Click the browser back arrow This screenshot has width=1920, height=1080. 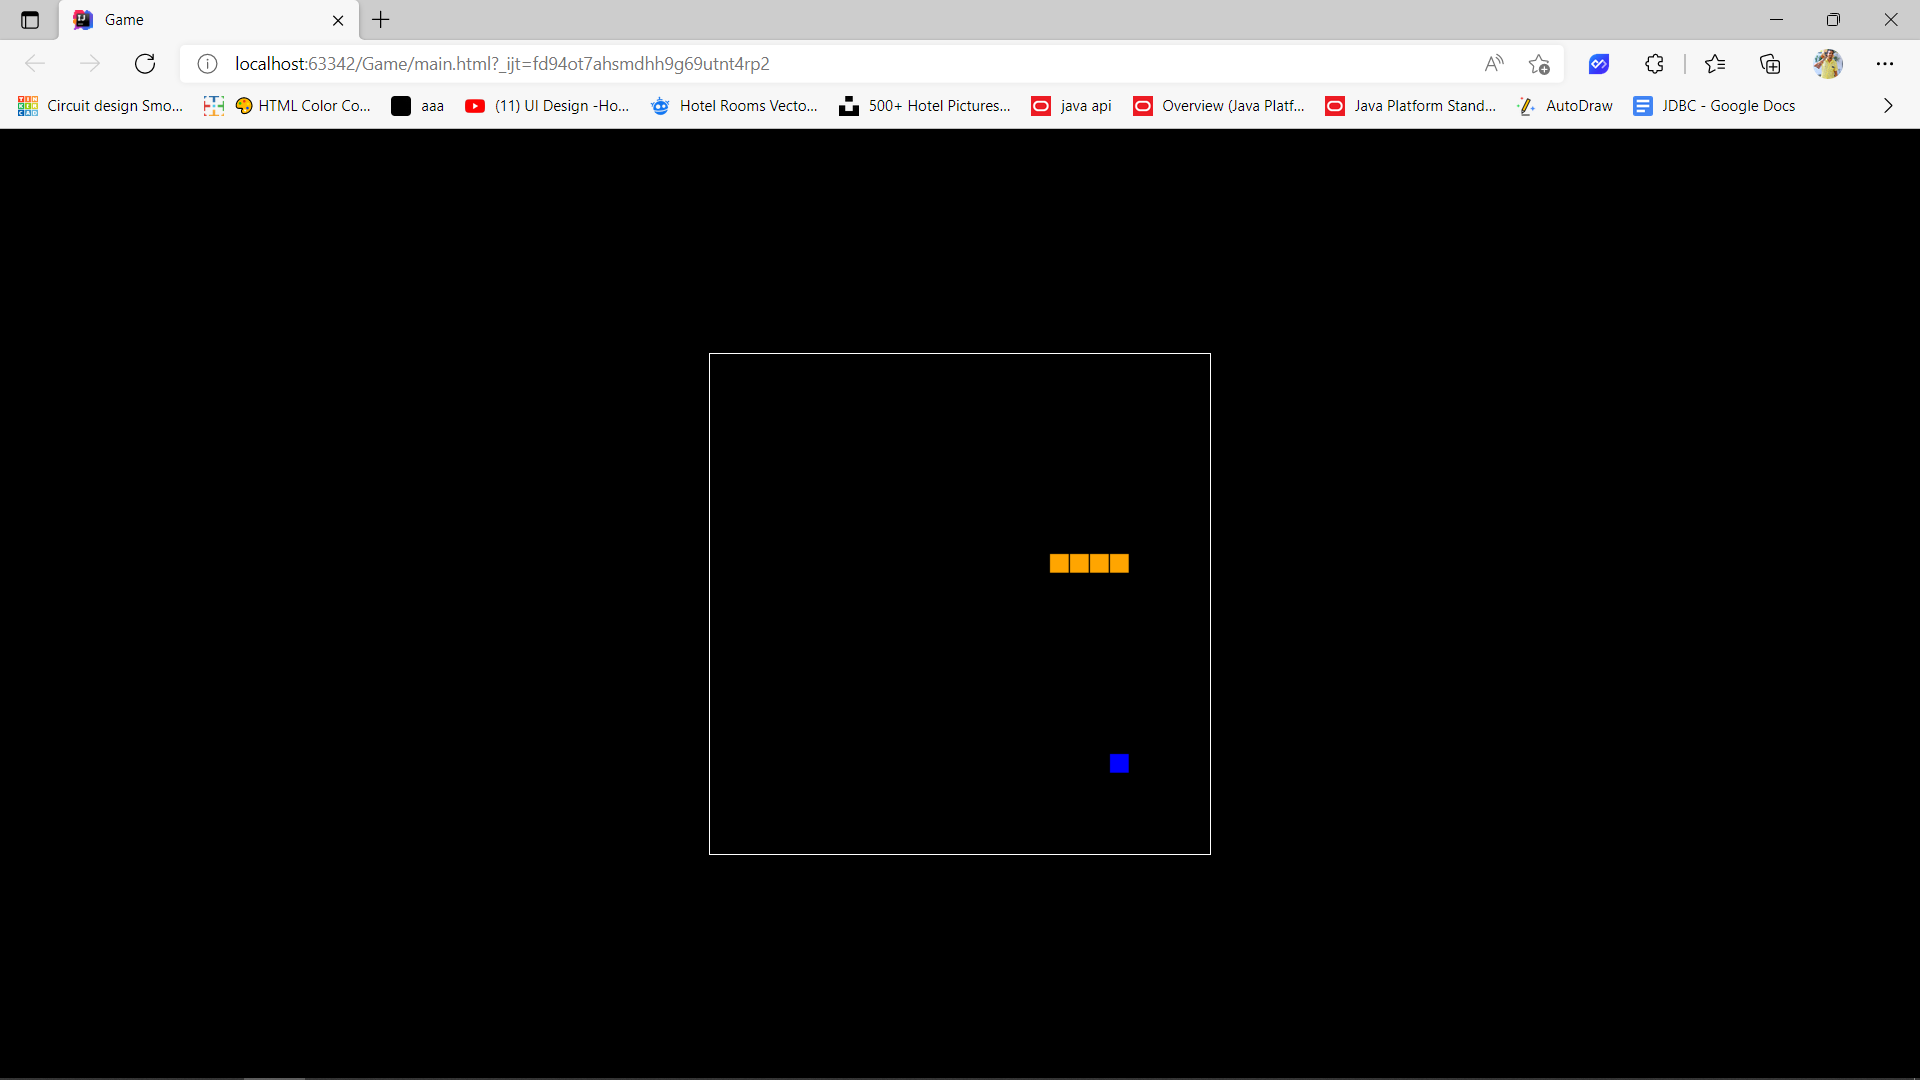35,64
